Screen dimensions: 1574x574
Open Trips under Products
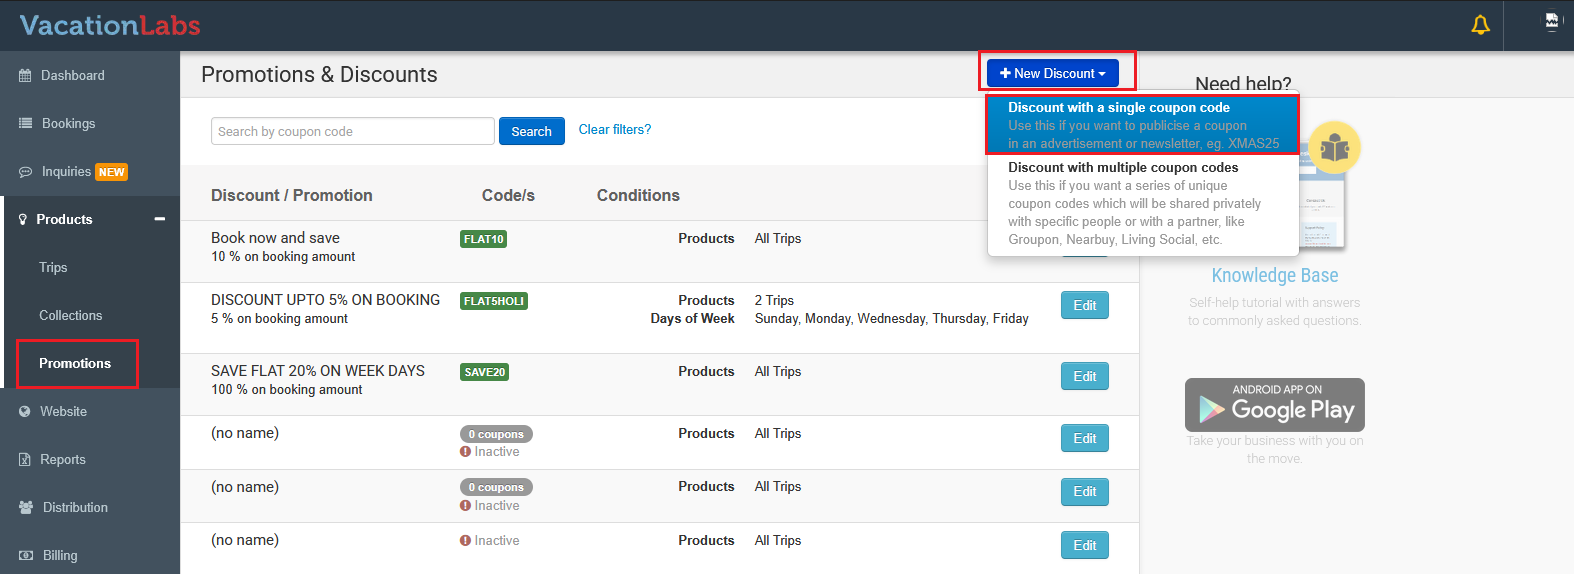point(53,268)
